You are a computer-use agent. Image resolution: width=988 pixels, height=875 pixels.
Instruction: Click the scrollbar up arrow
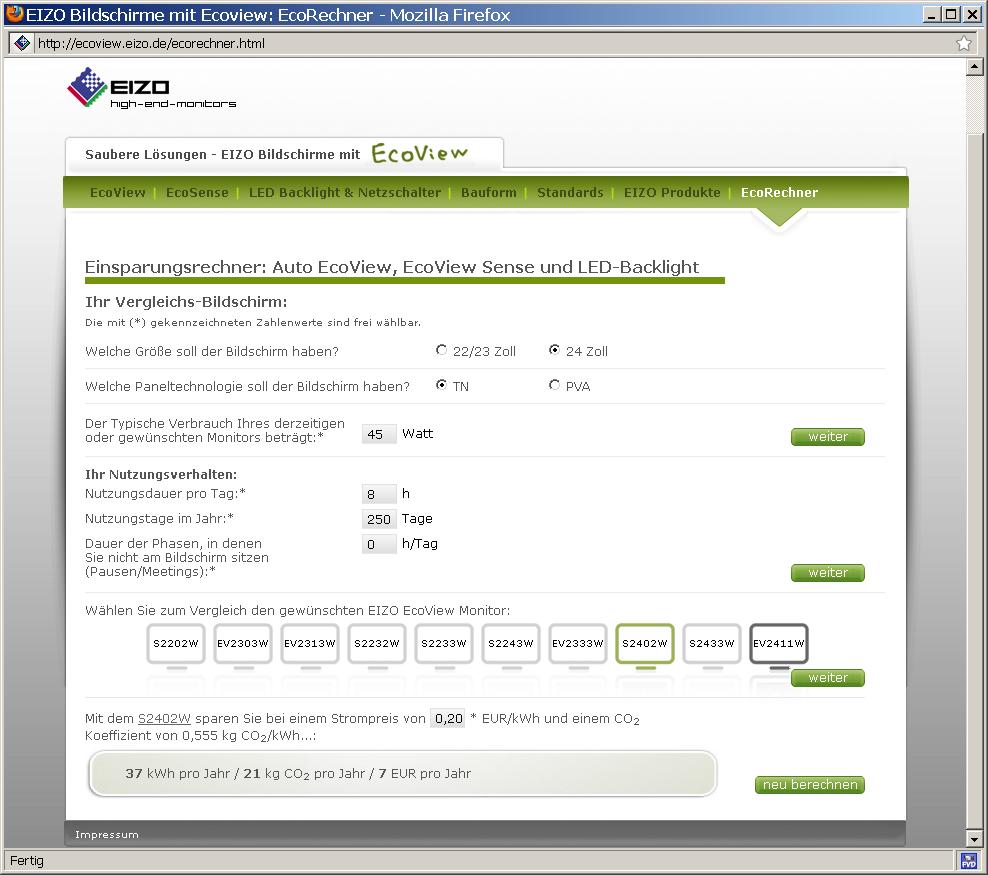pyautogui.click(x=974, y=67)
